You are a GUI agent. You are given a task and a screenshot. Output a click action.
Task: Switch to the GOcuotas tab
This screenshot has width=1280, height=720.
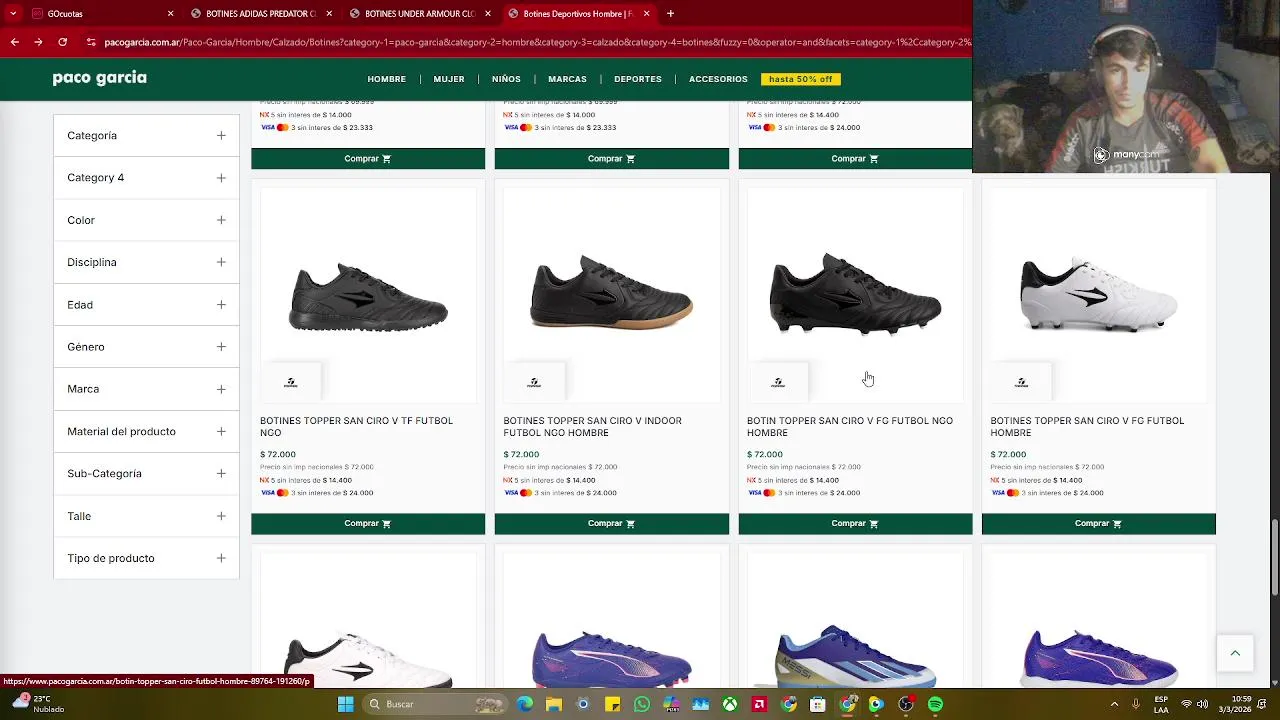(x=100, y=14)
